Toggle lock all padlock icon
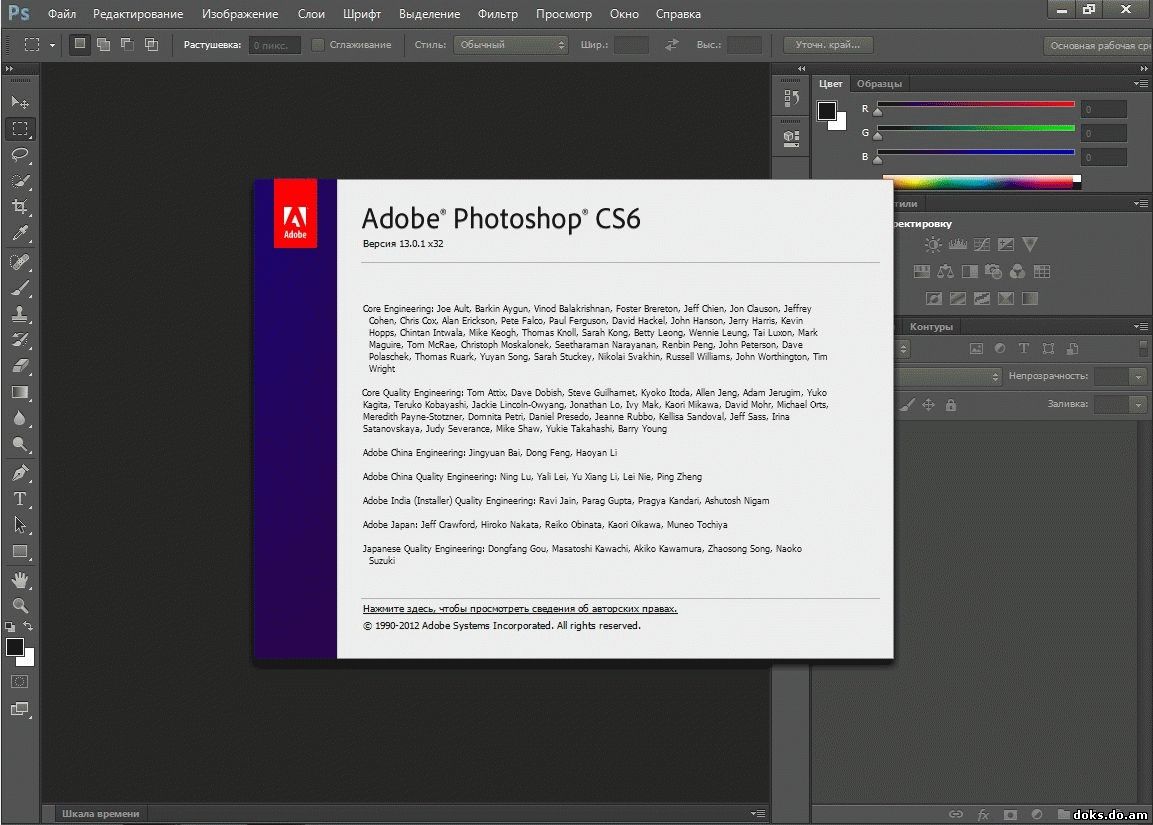Viewport: 1153px width, 825px height. point(951,405)
